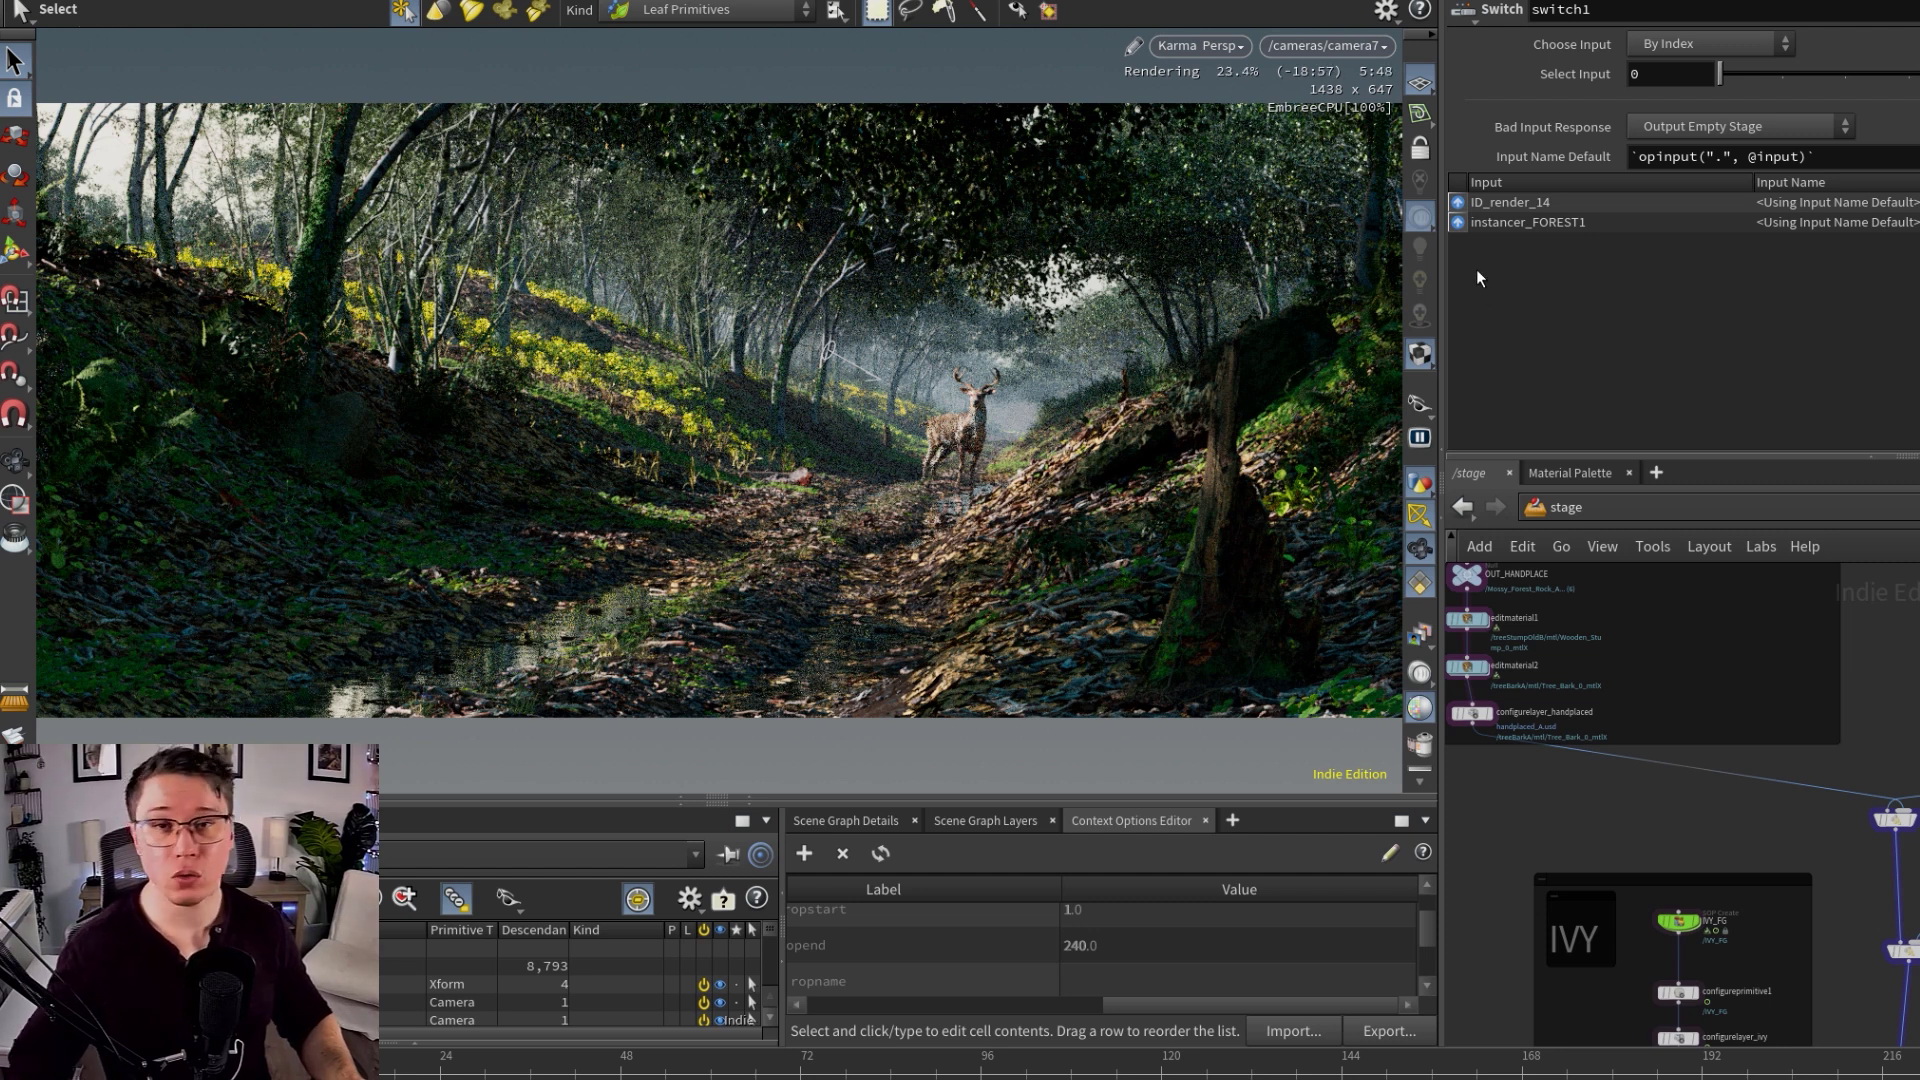
Task: Click the Context Options horizontal scrollbar
Action: click(1254, 1004)
